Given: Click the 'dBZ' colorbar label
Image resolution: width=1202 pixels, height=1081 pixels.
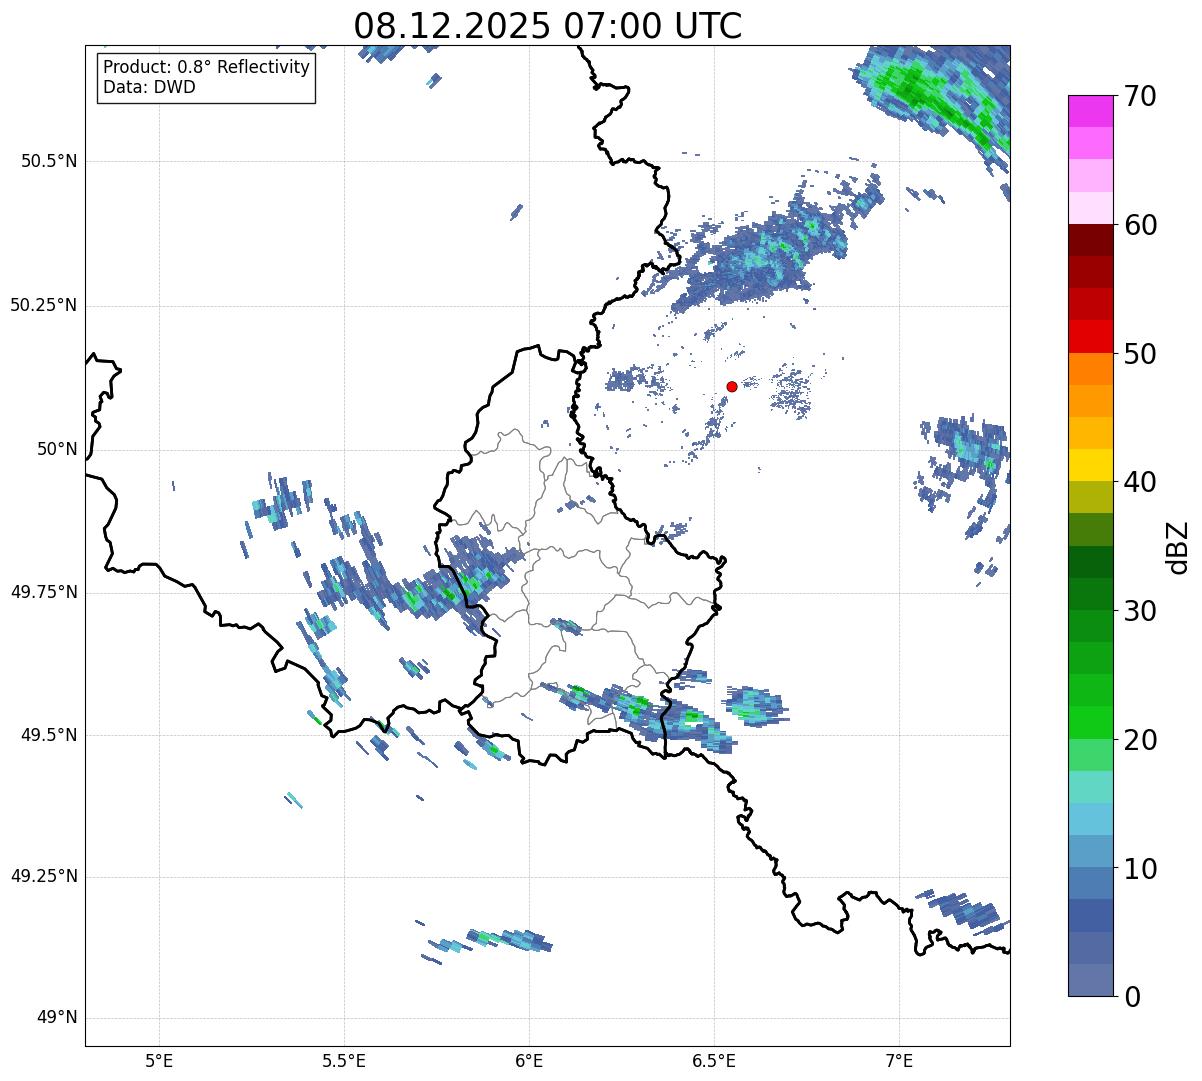Looking at the screenshot, I should coord(1178,546).
